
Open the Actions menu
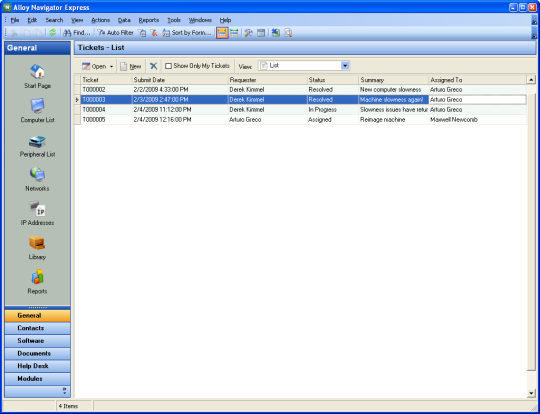click(x=100, y=20)
